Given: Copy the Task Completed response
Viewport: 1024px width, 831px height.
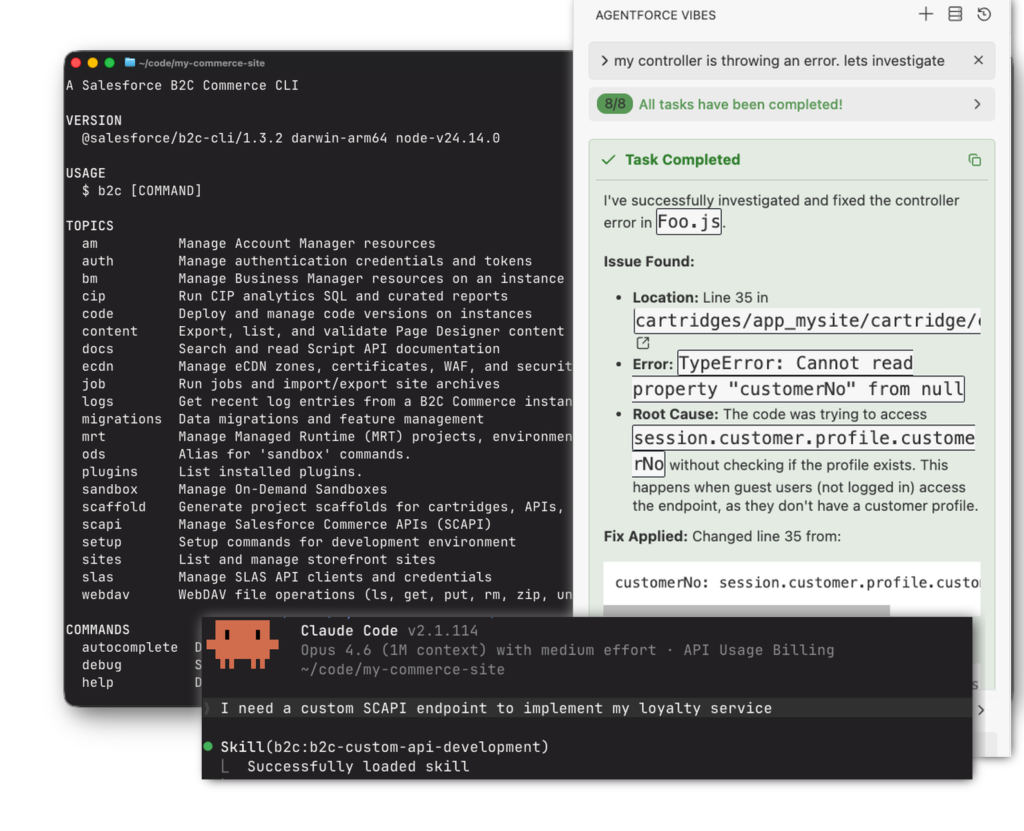Looking at the screenshot, I should click(x=975, y=160).
